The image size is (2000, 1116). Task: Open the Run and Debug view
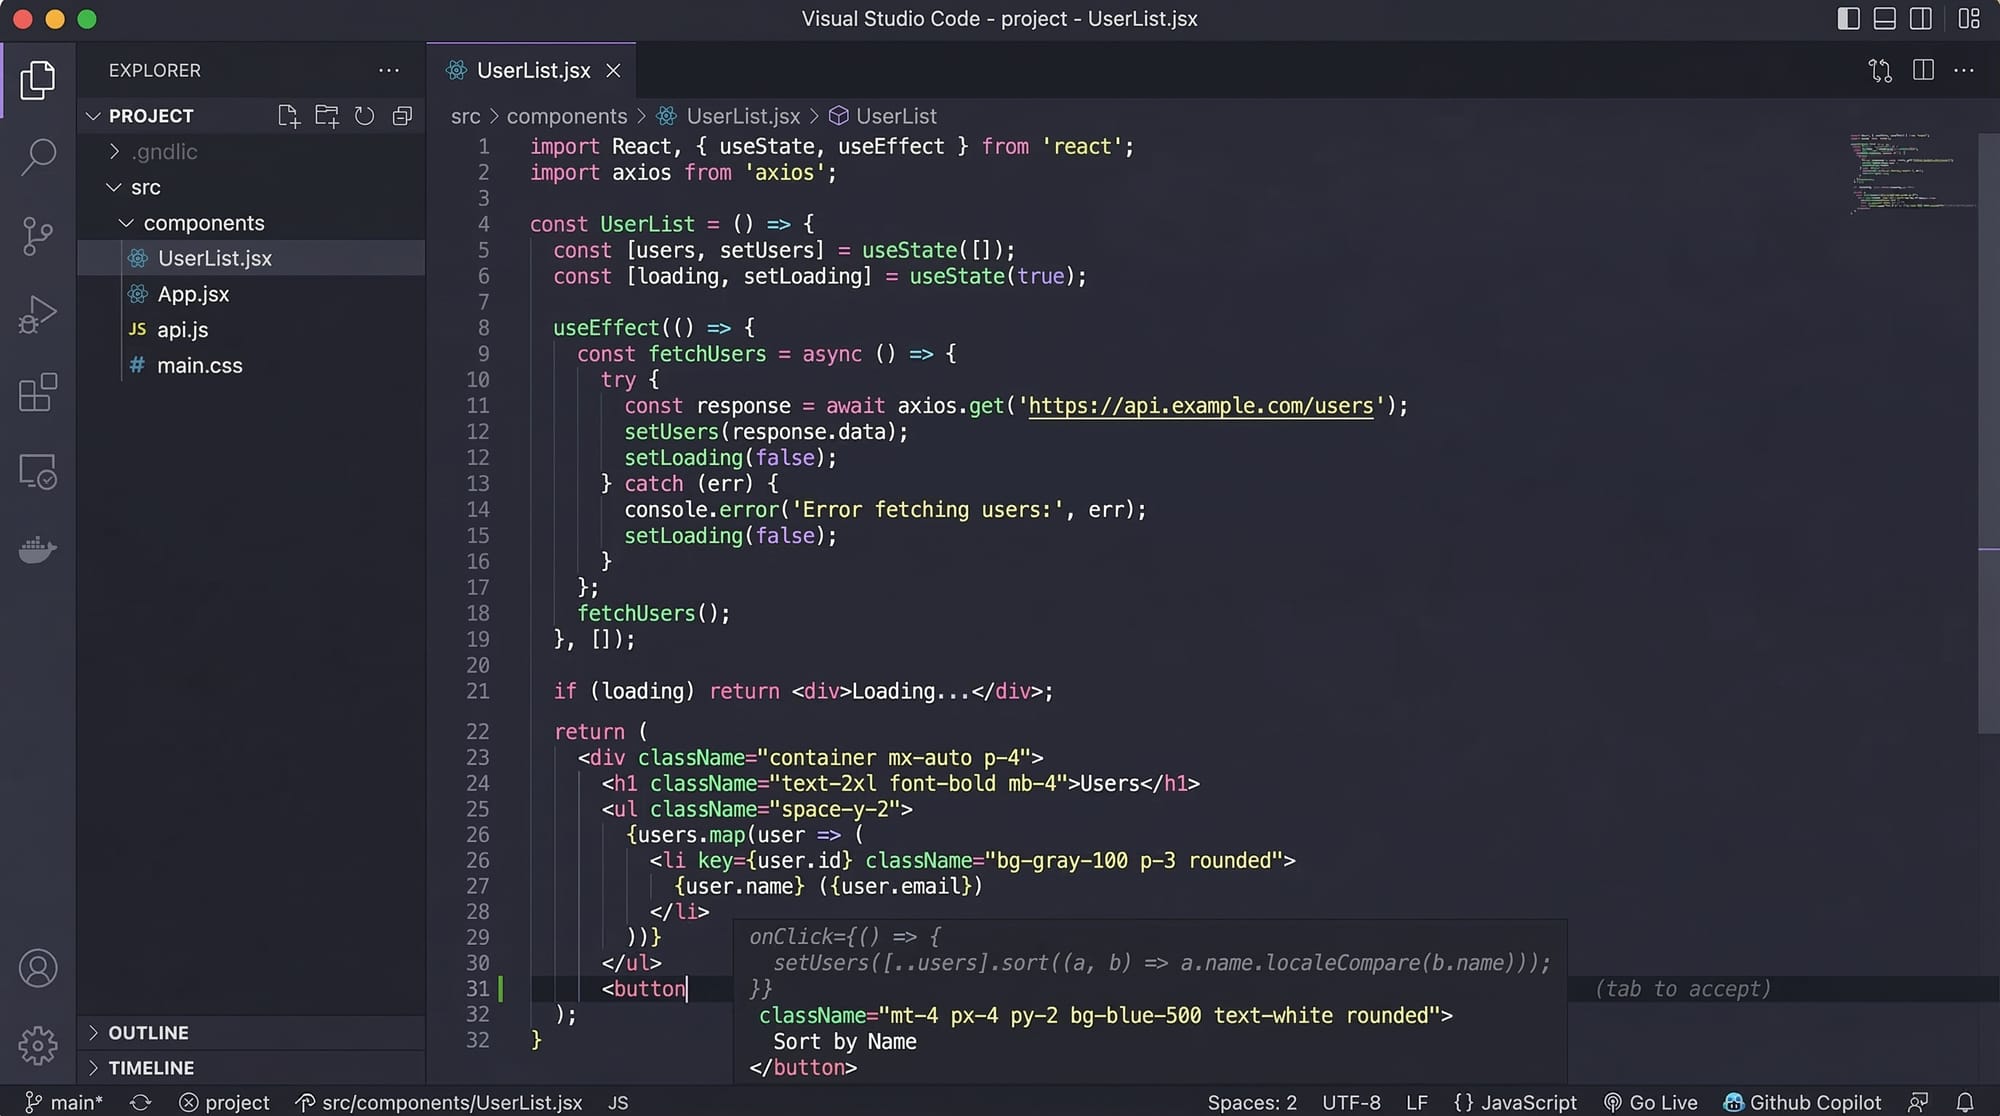click(x=38, y=315)
